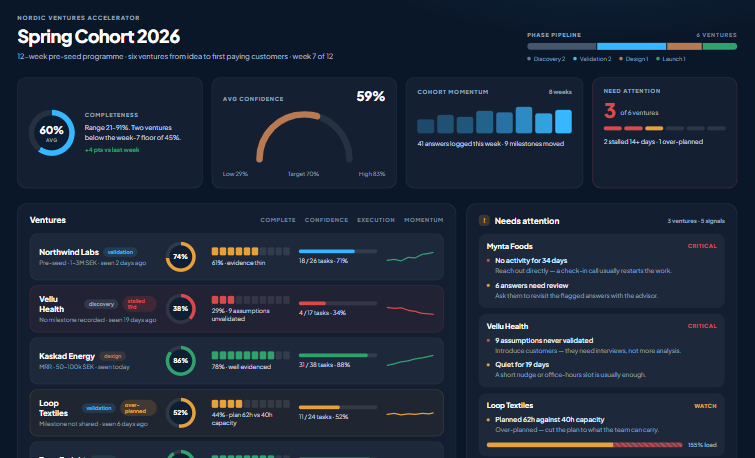755x458 pixels.
Task: Click Discovery 2 legend item
Action: coord(546,59)
